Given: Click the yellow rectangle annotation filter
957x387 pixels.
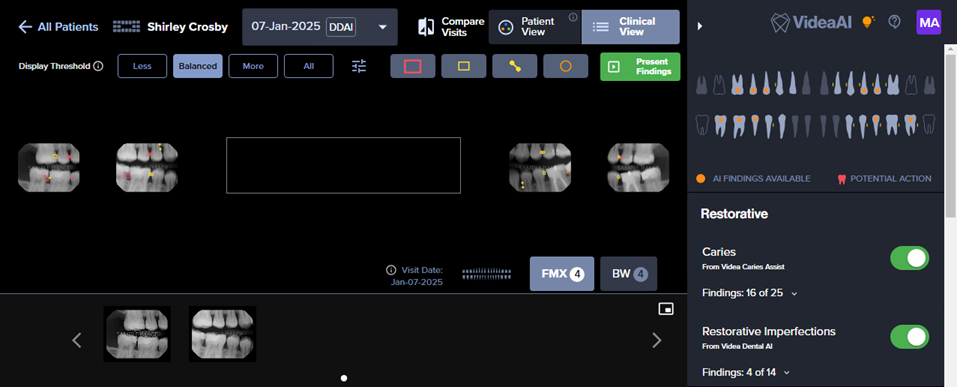Looking at the screenshot, I should [x=464, y=66].
